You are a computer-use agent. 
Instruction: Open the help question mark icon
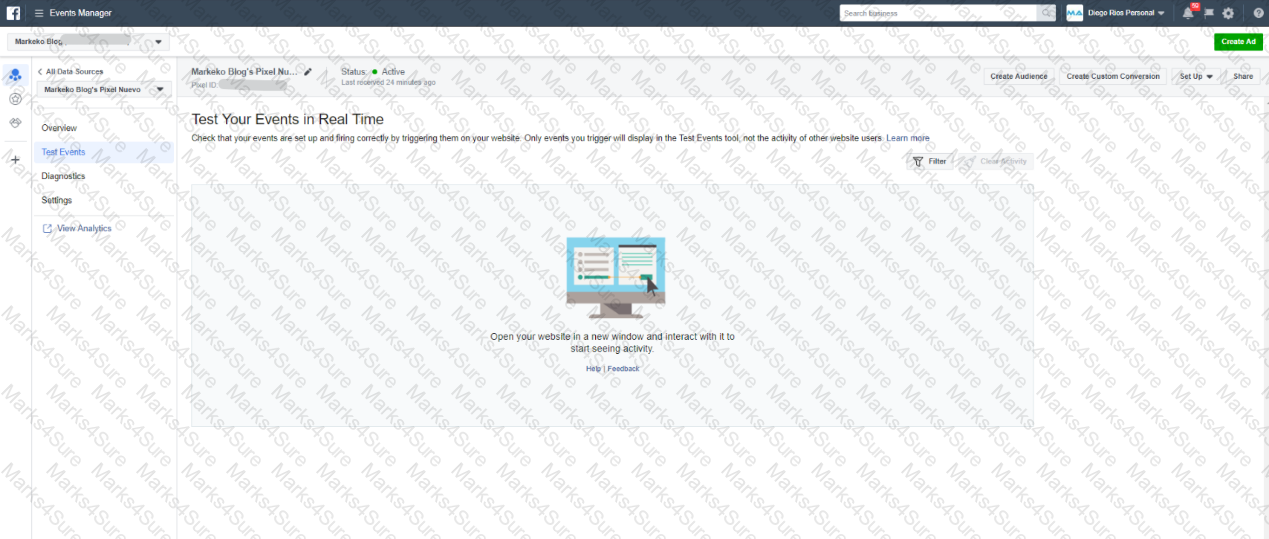(x=1258, y=13)
